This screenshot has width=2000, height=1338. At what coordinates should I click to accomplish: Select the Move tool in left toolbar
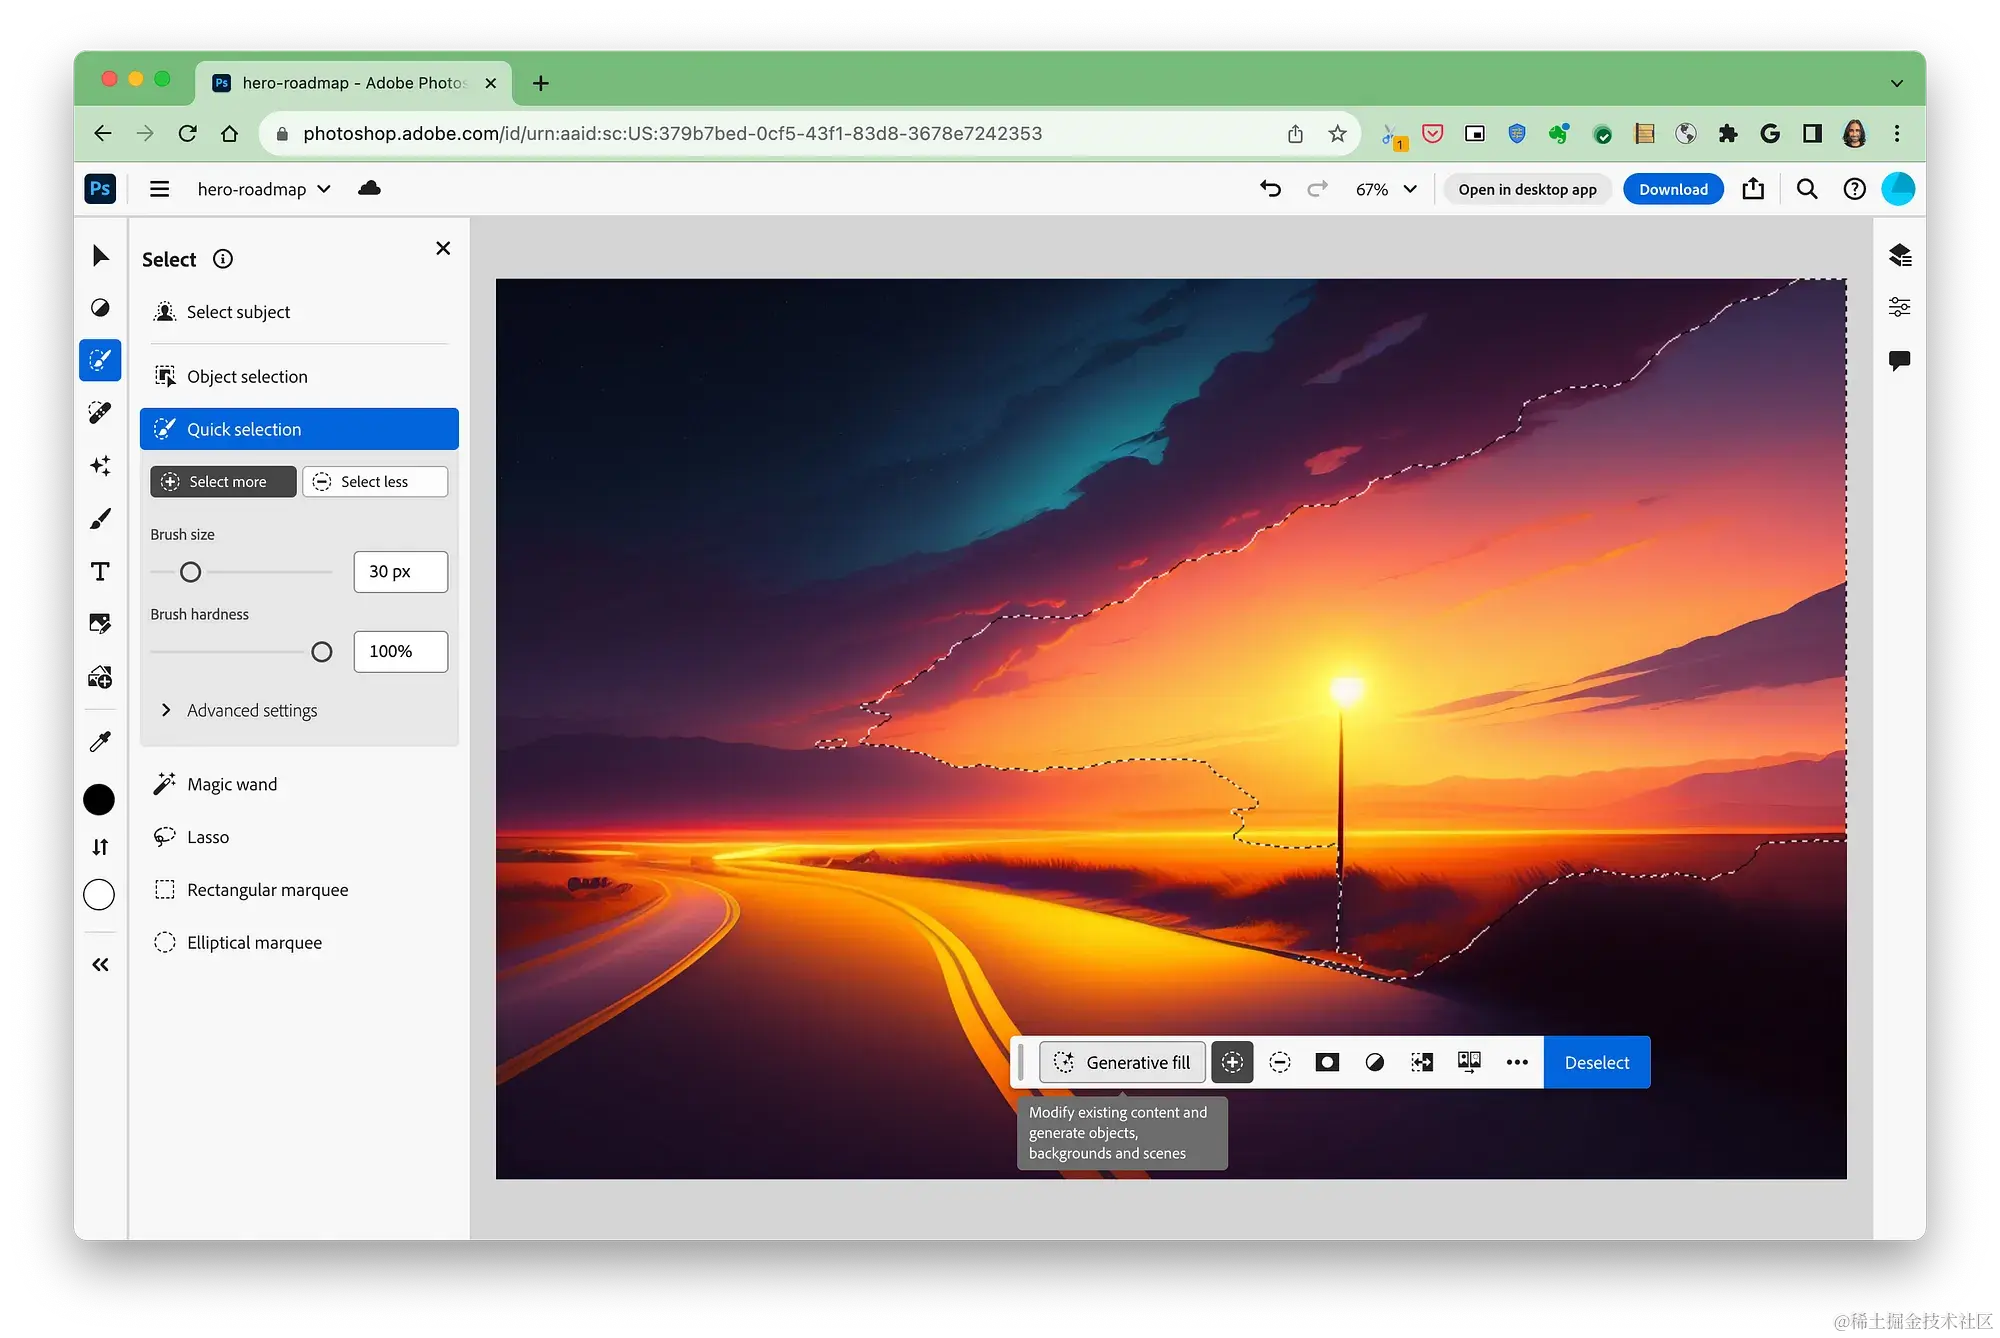click(x=100, y=256)
